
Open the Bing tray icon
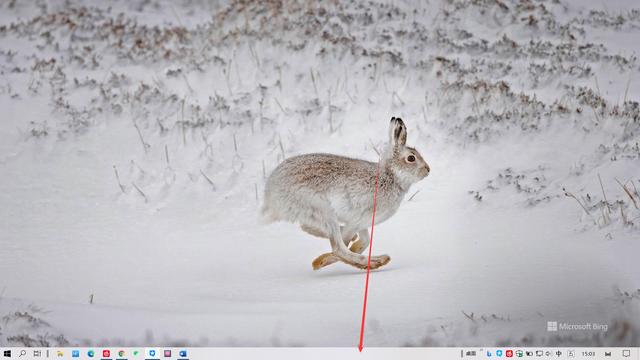point(489,354)
